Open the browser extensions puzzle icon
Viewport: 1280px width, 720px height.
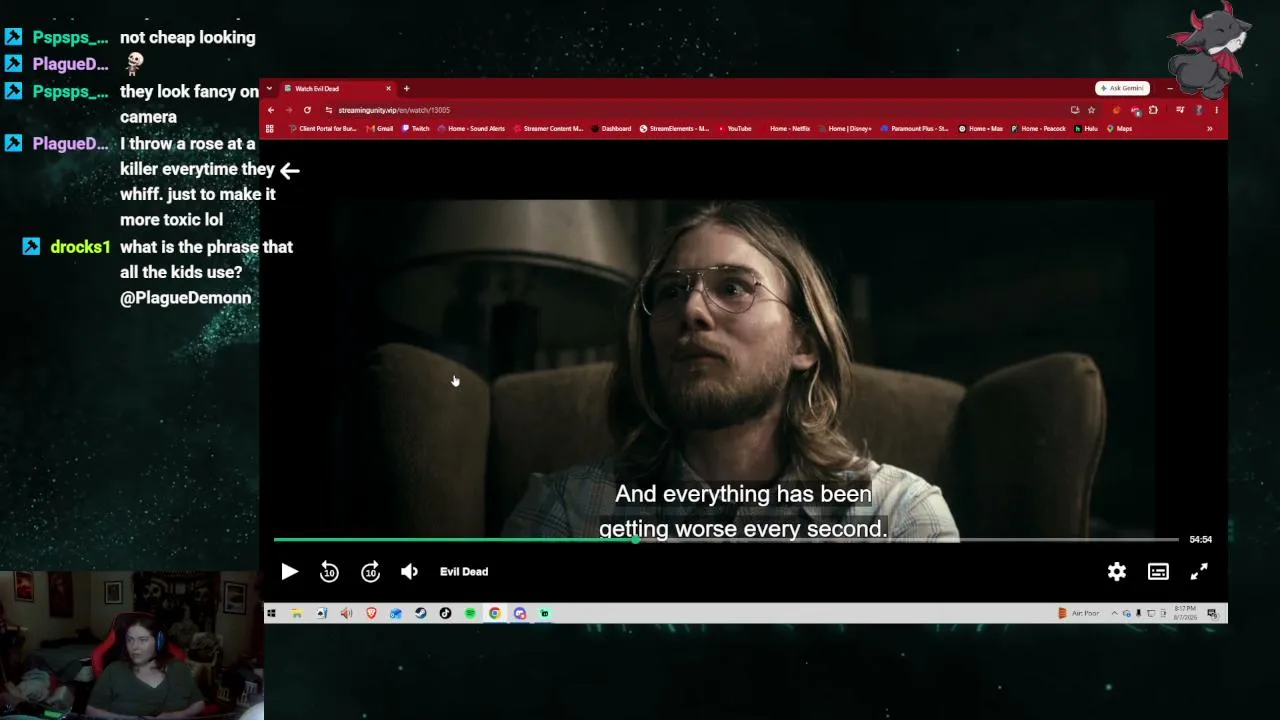coord(1153,110)
